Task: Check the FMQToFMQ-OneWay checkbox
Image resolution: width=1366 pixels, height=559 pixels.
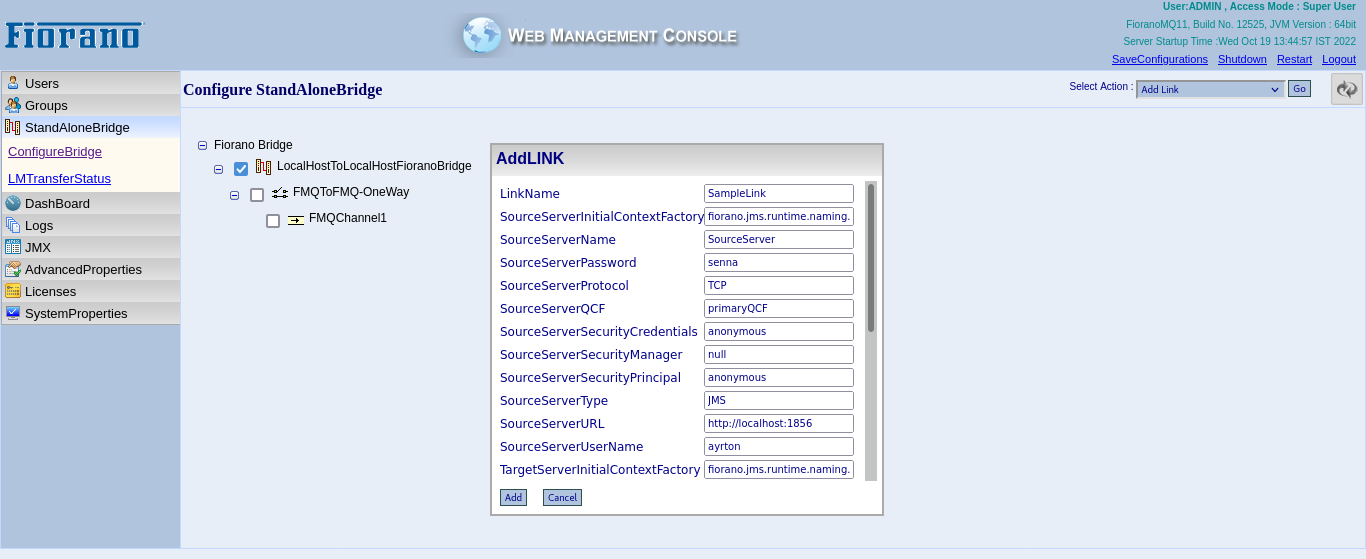Action: [257, 195]
